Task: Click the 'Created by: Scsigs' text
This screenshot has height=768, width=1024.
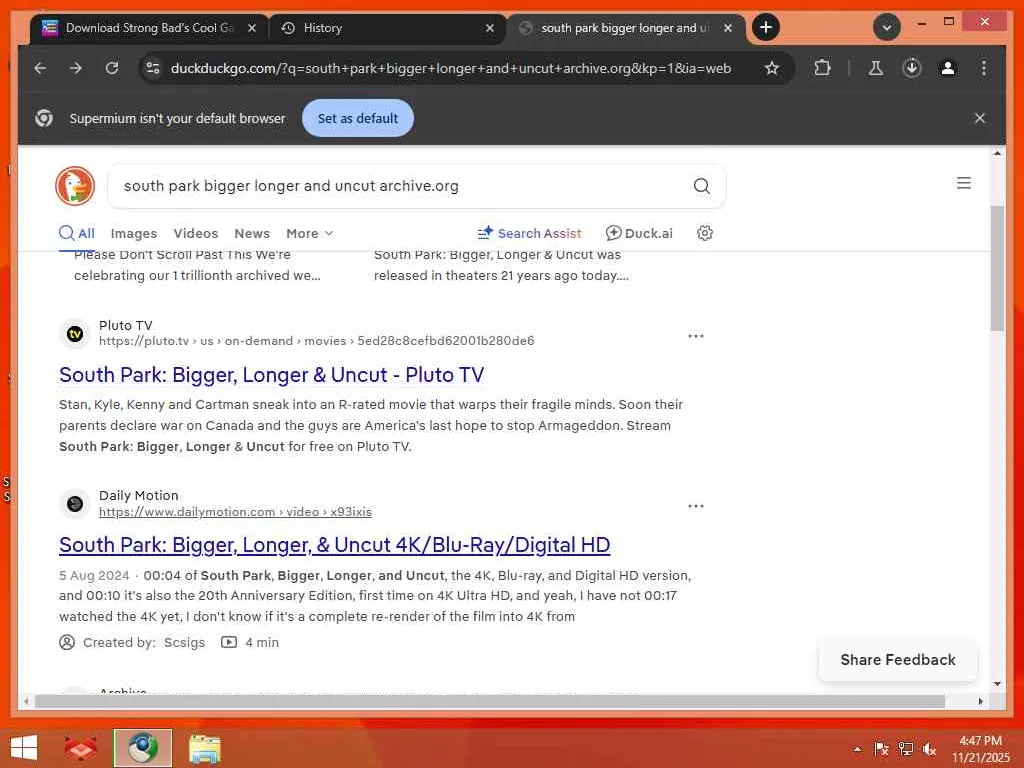Action: (x=144, y=642)
